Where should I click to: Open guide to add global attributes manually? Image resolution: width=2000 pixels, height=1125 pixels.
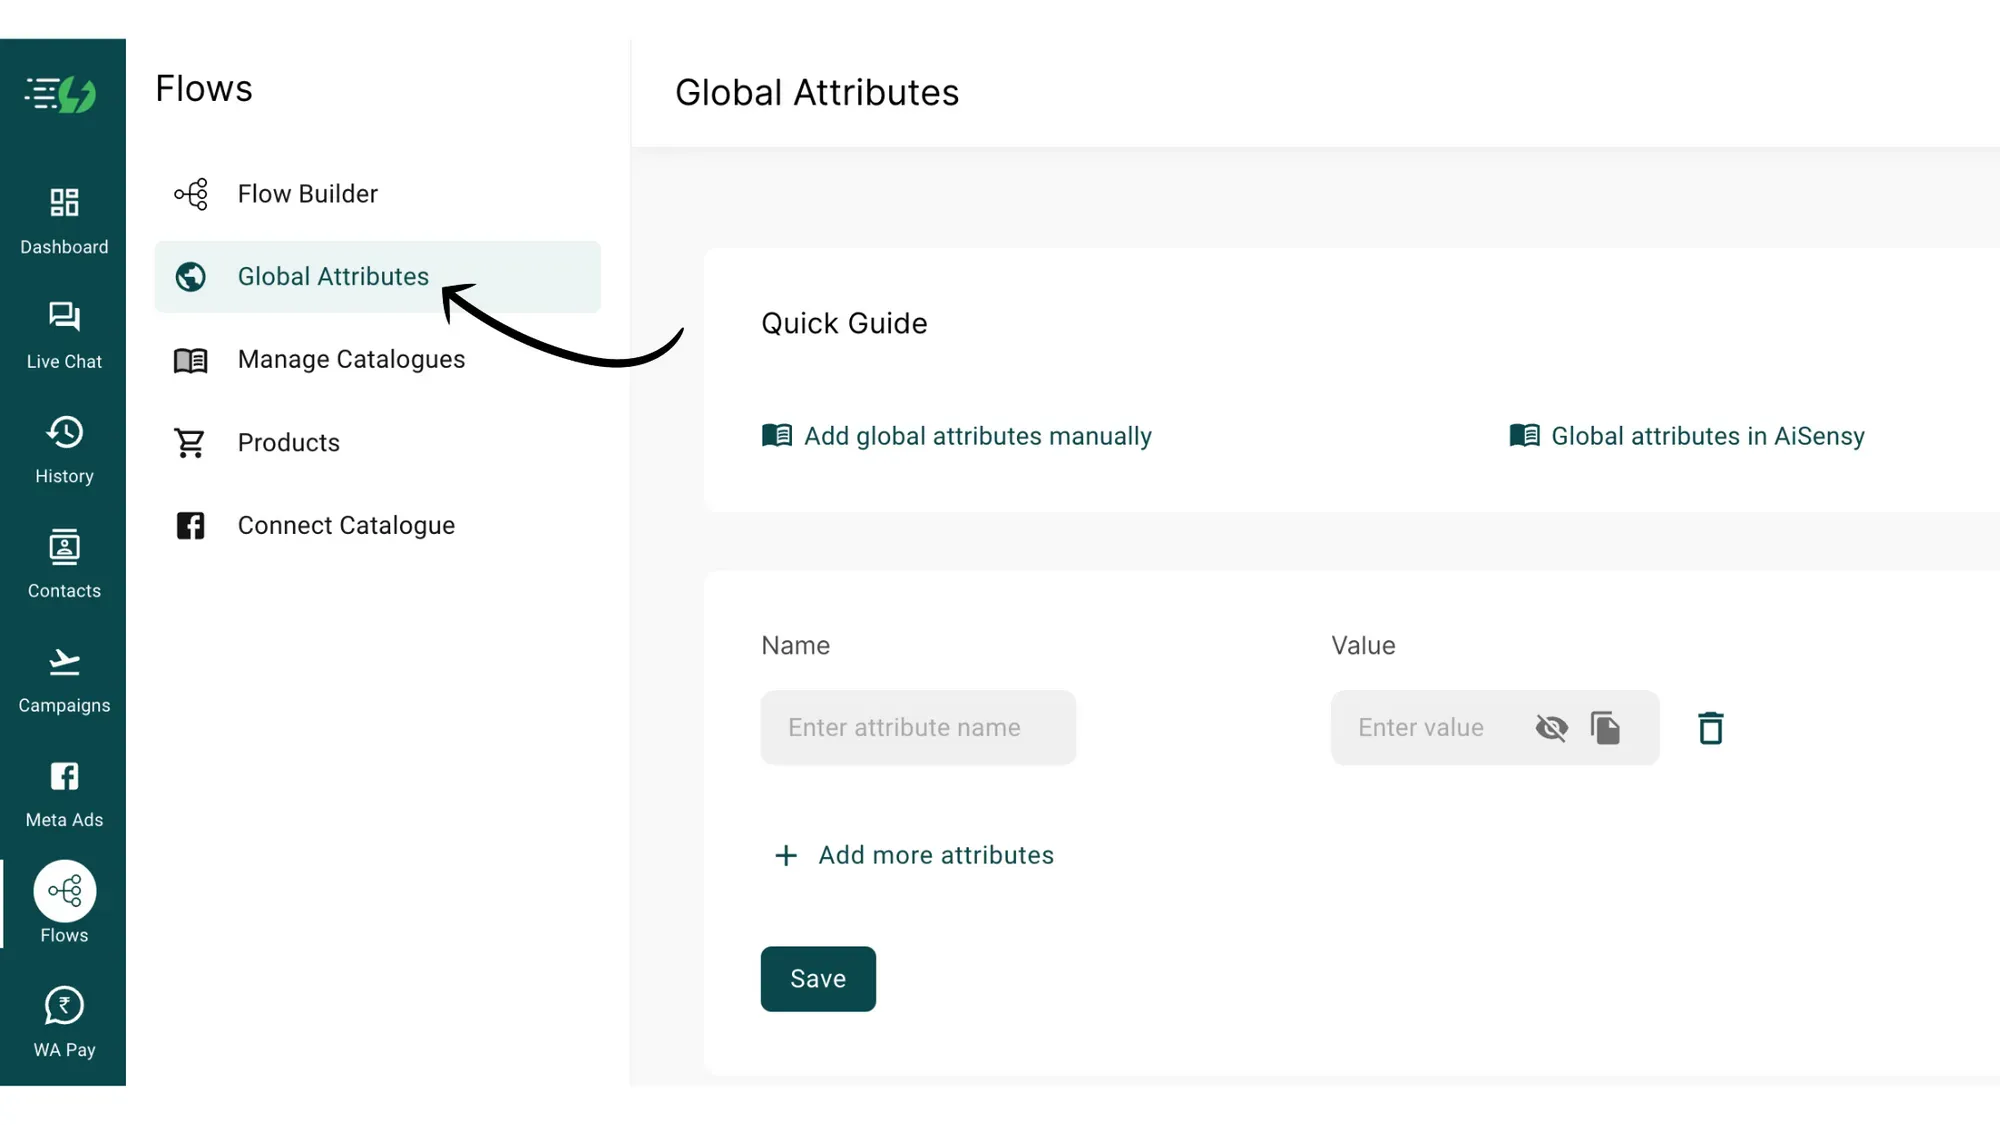(x=977, y=436)
